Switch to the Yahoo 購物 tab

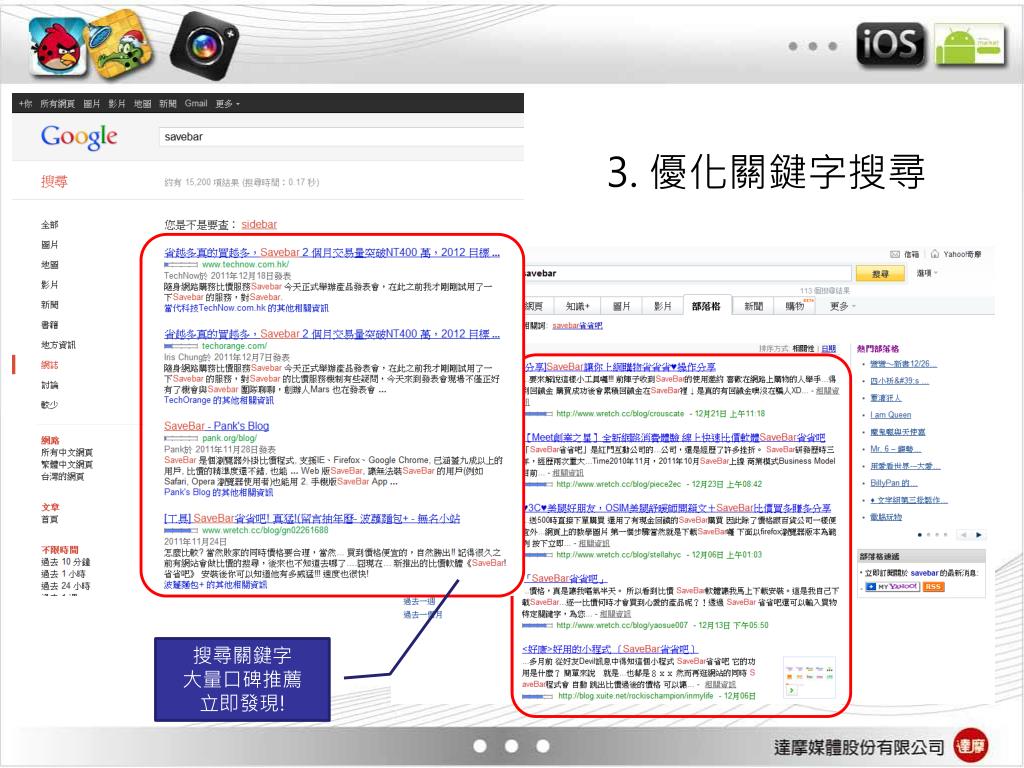tap(795, 306)
